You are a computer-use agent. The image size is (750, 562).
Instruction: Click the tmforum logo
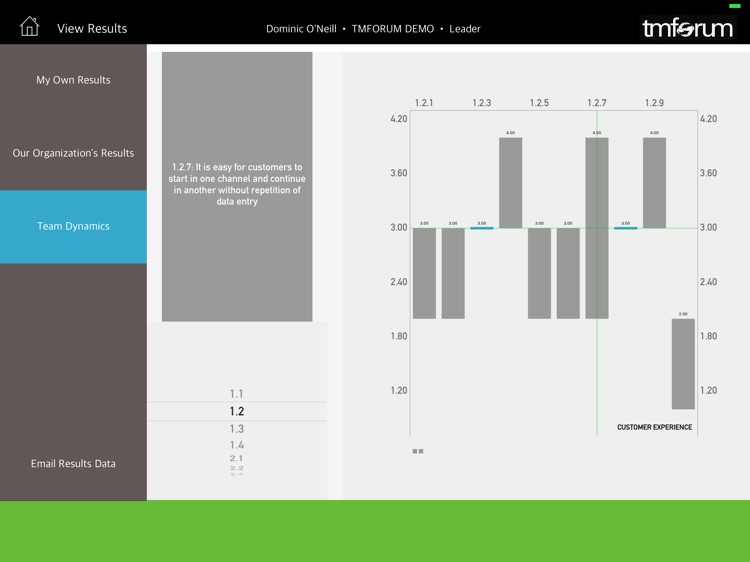click(687, 28)
